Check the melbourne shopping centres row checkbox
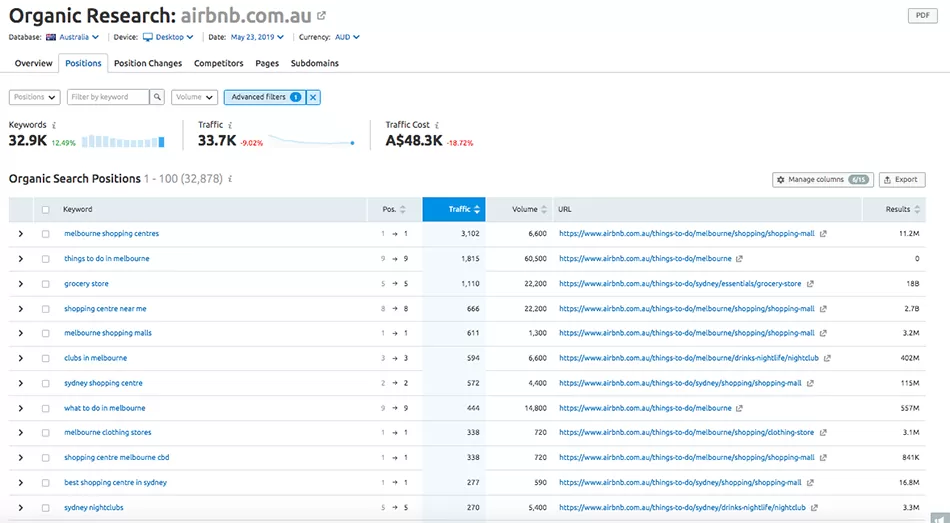The image size is (950, 523). 45,234
